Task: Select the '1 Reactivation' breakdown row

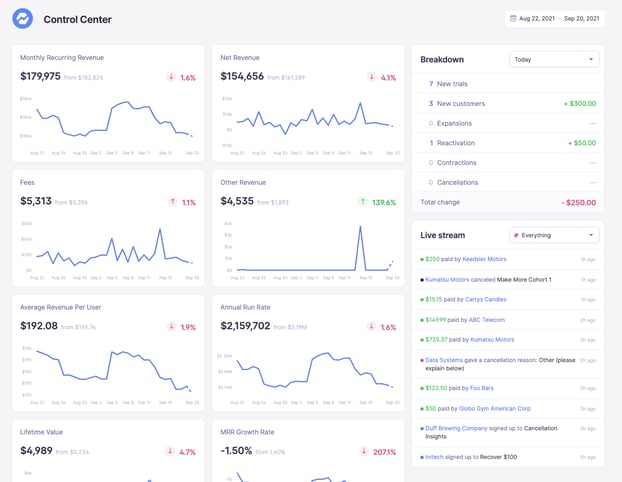Action: (x=508, y=143)
